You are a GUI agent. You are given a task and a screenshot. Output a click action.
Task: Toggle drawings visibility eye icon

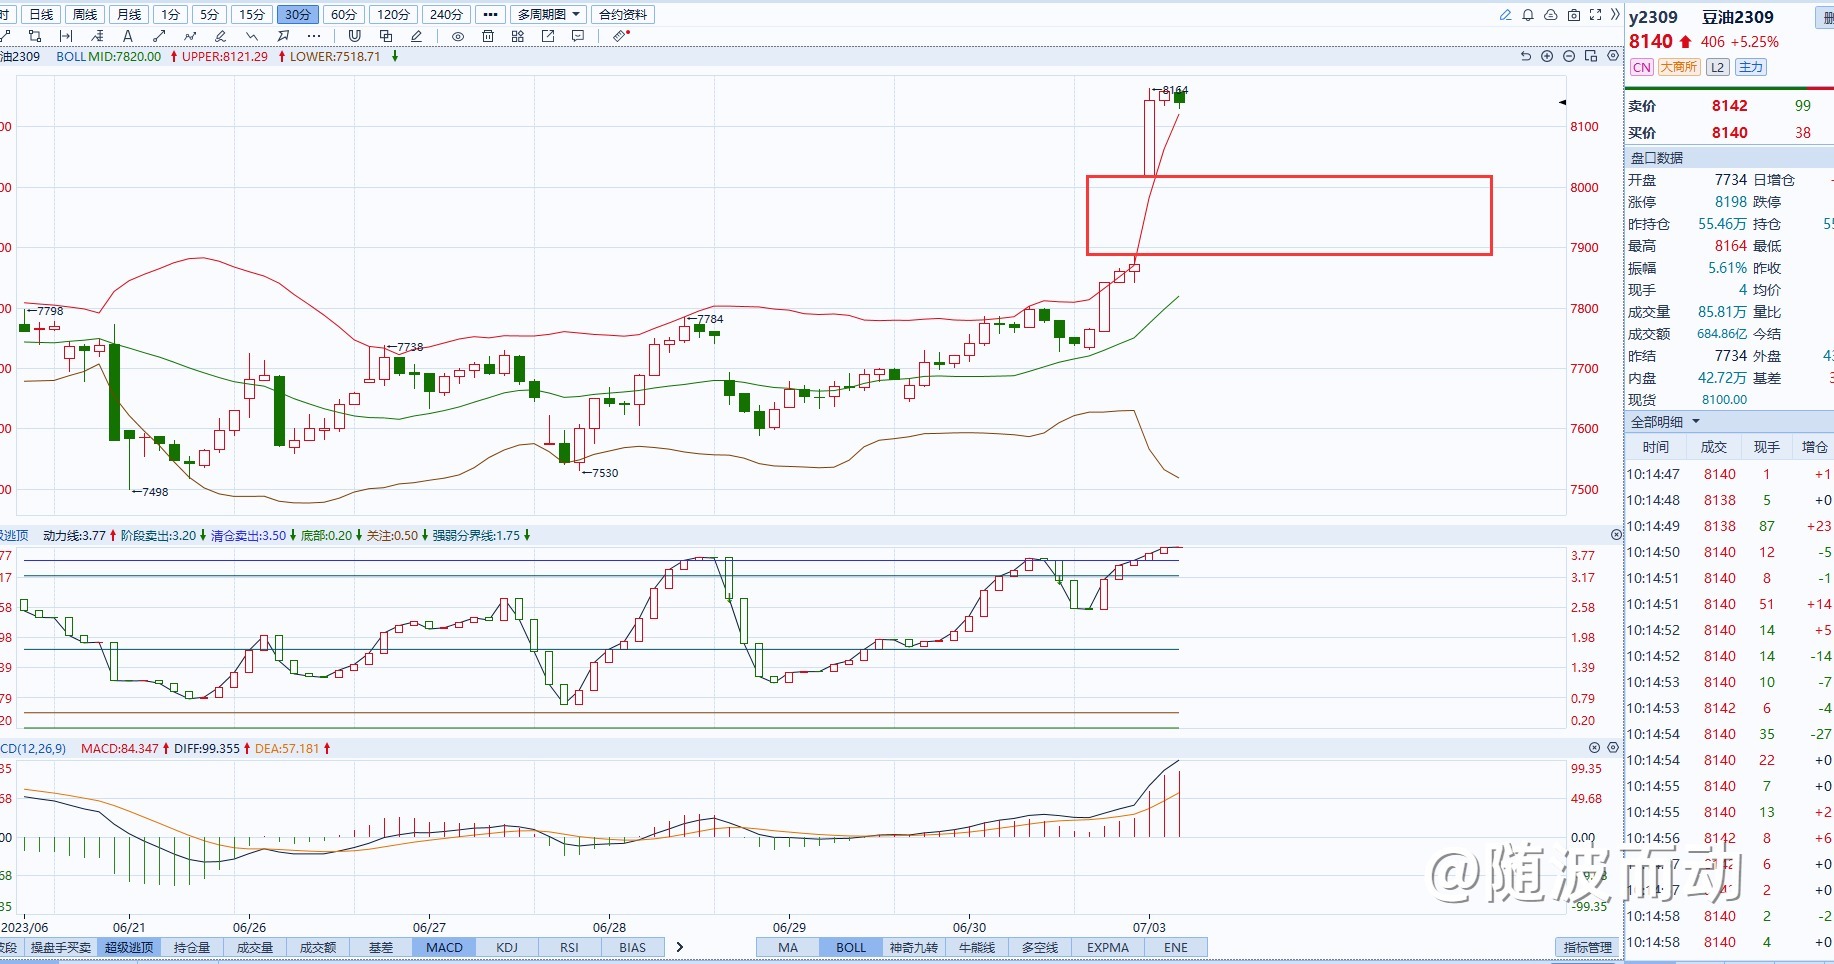click(x=458, y=36)
